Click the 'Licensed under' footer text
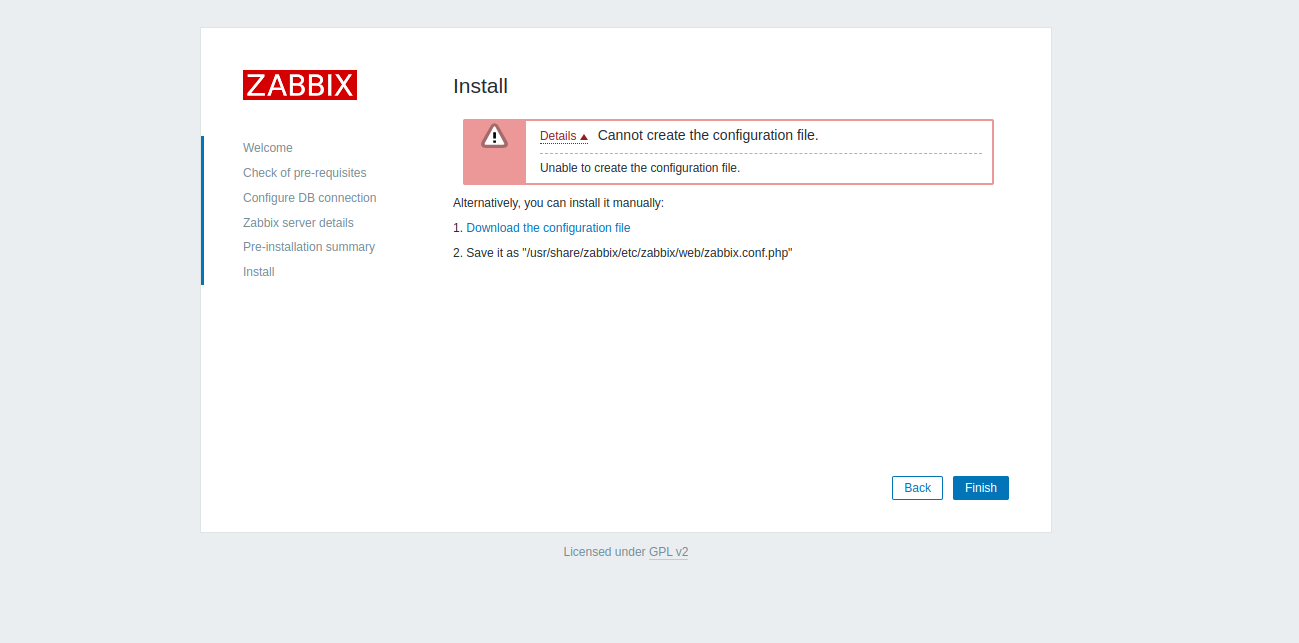The width and height of the screenshot is (1299, 643). point(604,552)
